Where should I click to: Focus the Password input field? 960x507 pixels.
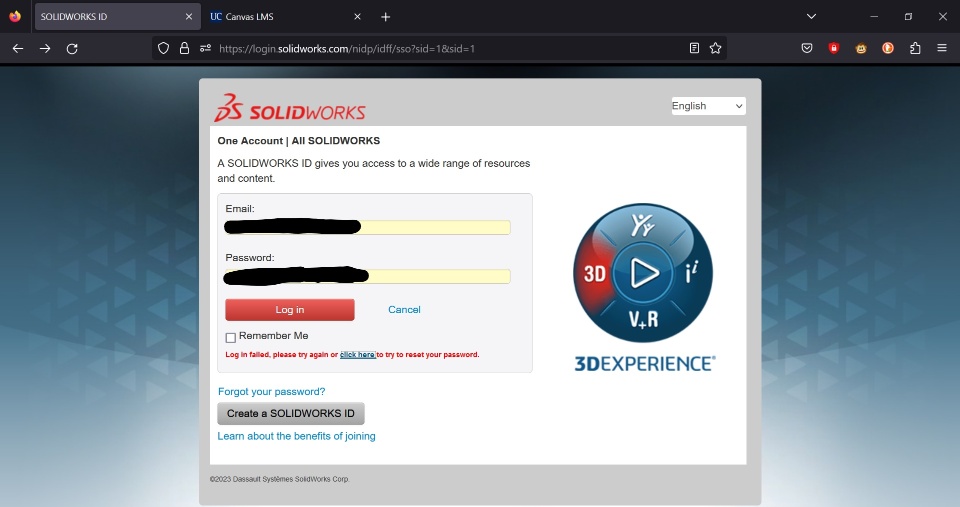click(367, 276)
